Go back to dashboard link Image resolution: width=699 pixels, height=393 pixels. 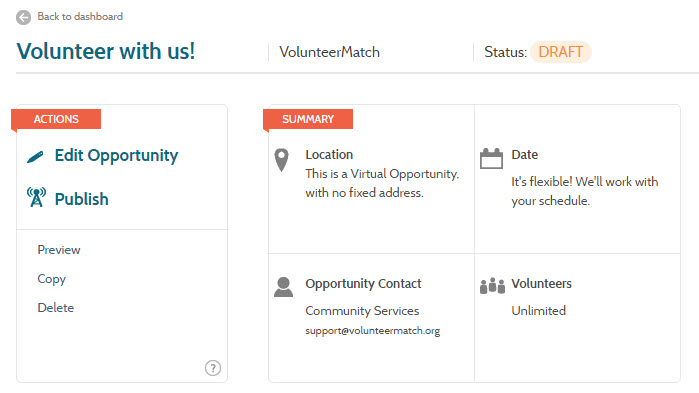(80, 16)
